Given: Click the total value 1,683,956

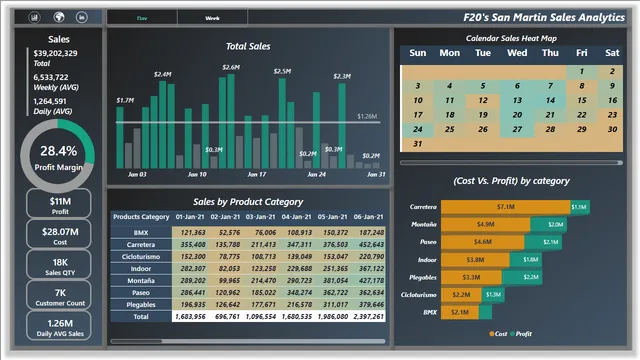Looking at the screenshot, I should pyautogui.click(x=190, y=316).
